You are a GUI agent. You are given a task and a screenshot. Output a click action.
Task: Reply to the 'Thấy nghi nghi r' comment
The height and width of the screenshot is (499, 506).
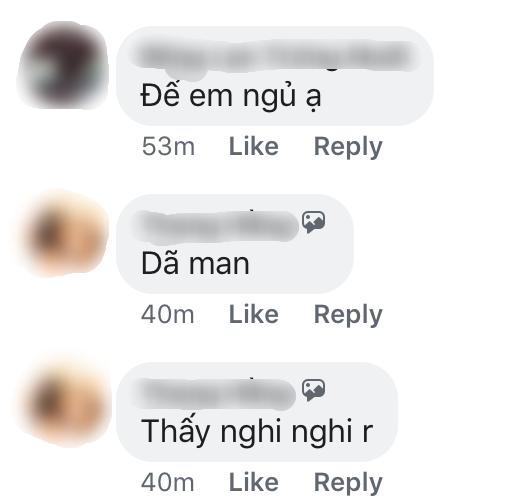pyautogui.click(x=348, y=483)
